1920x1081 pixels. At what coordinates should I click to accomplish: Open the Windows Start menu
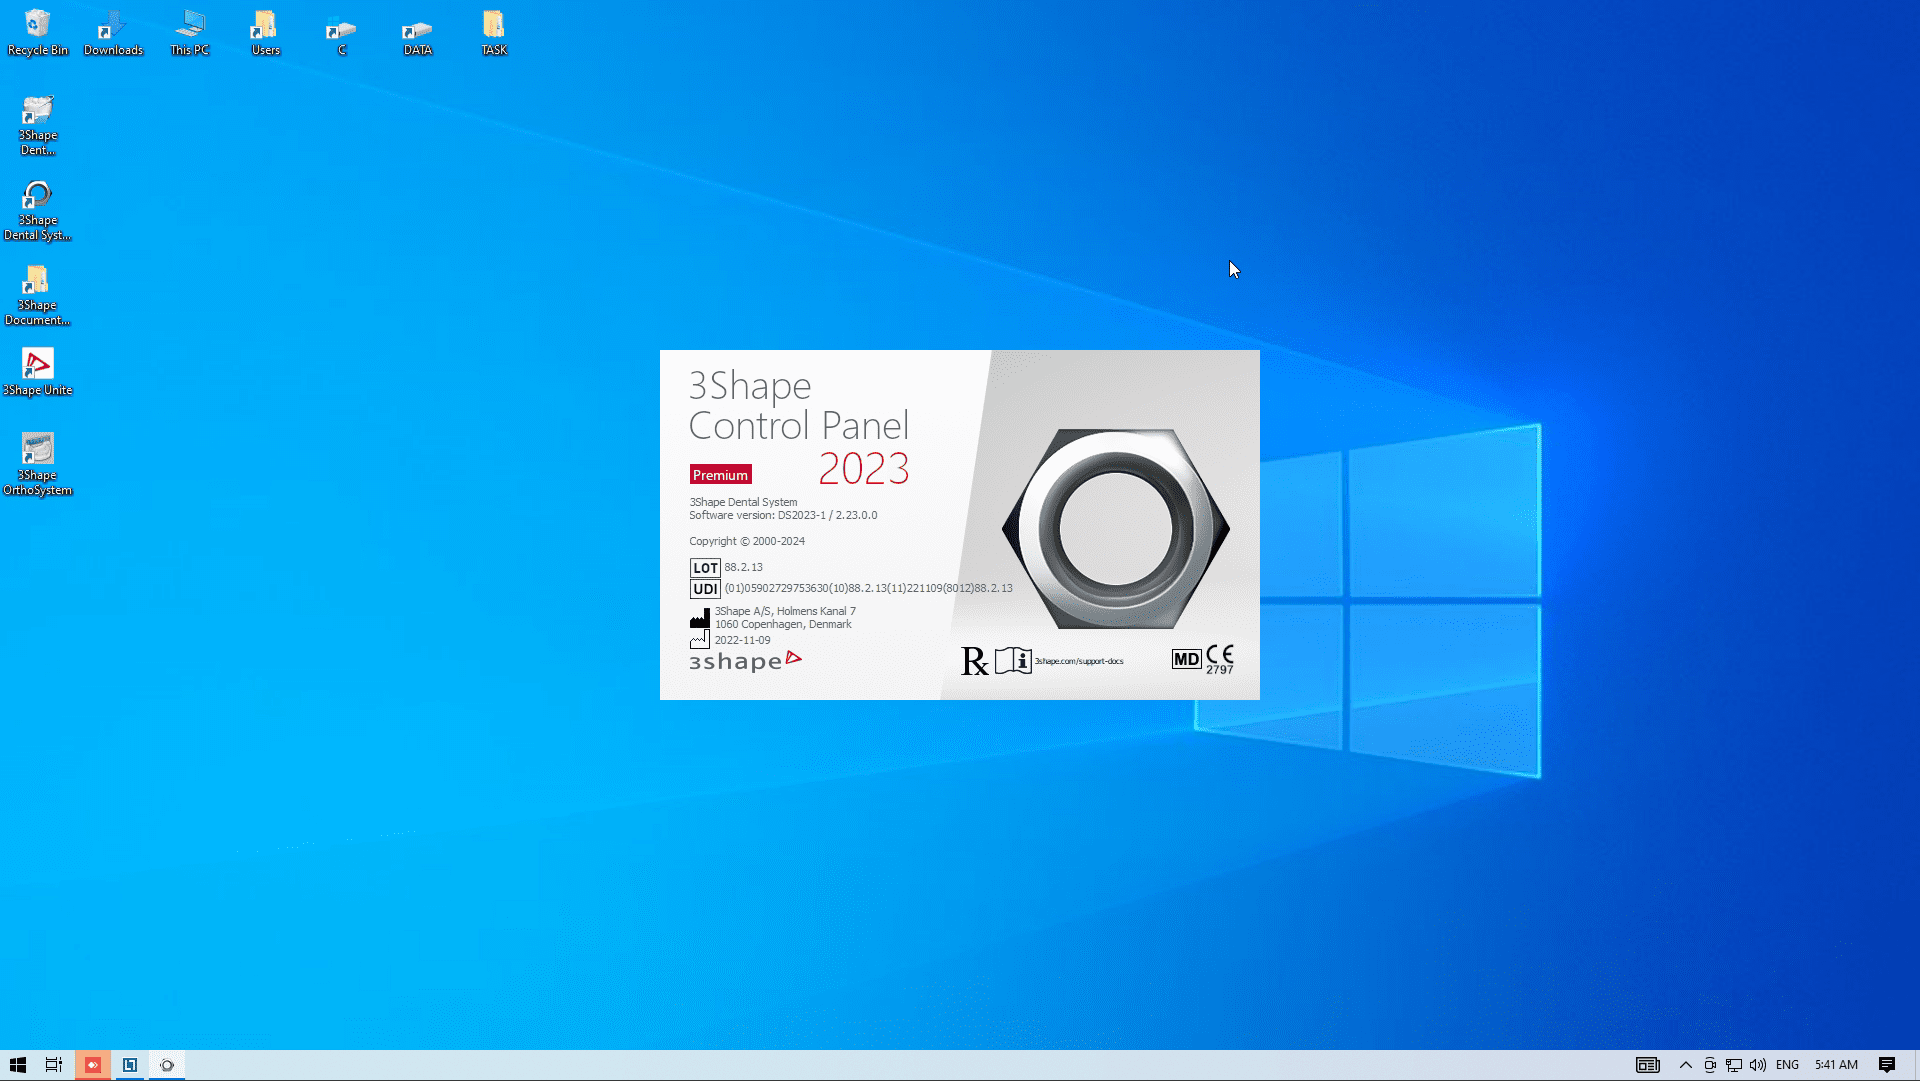[x=17, y=1065]
